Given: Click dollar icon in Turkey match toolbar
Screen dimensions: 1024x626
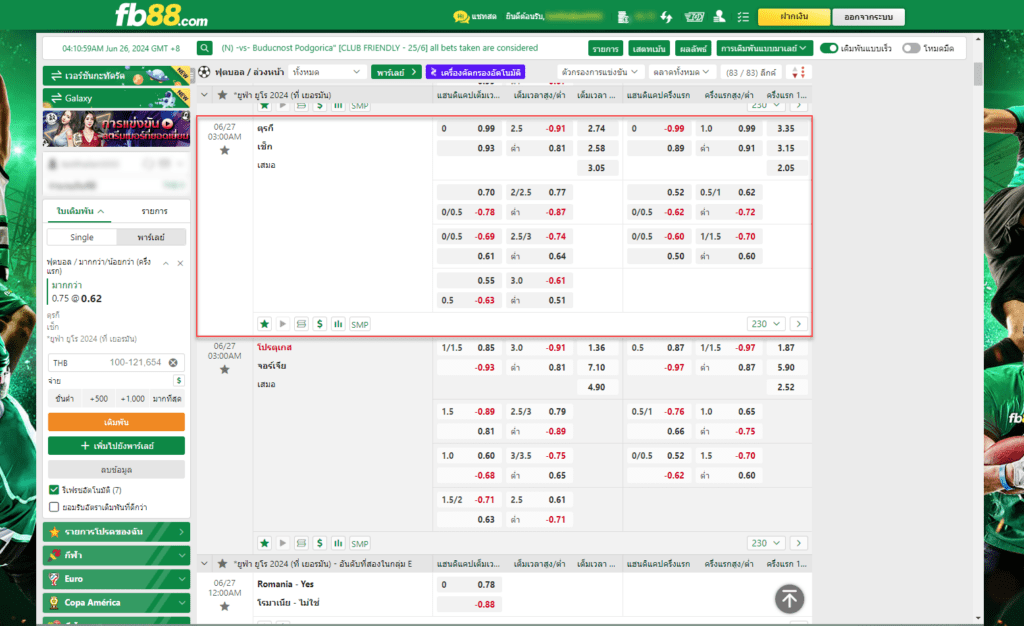Looking at the screenshot, I should pos(319,324).
